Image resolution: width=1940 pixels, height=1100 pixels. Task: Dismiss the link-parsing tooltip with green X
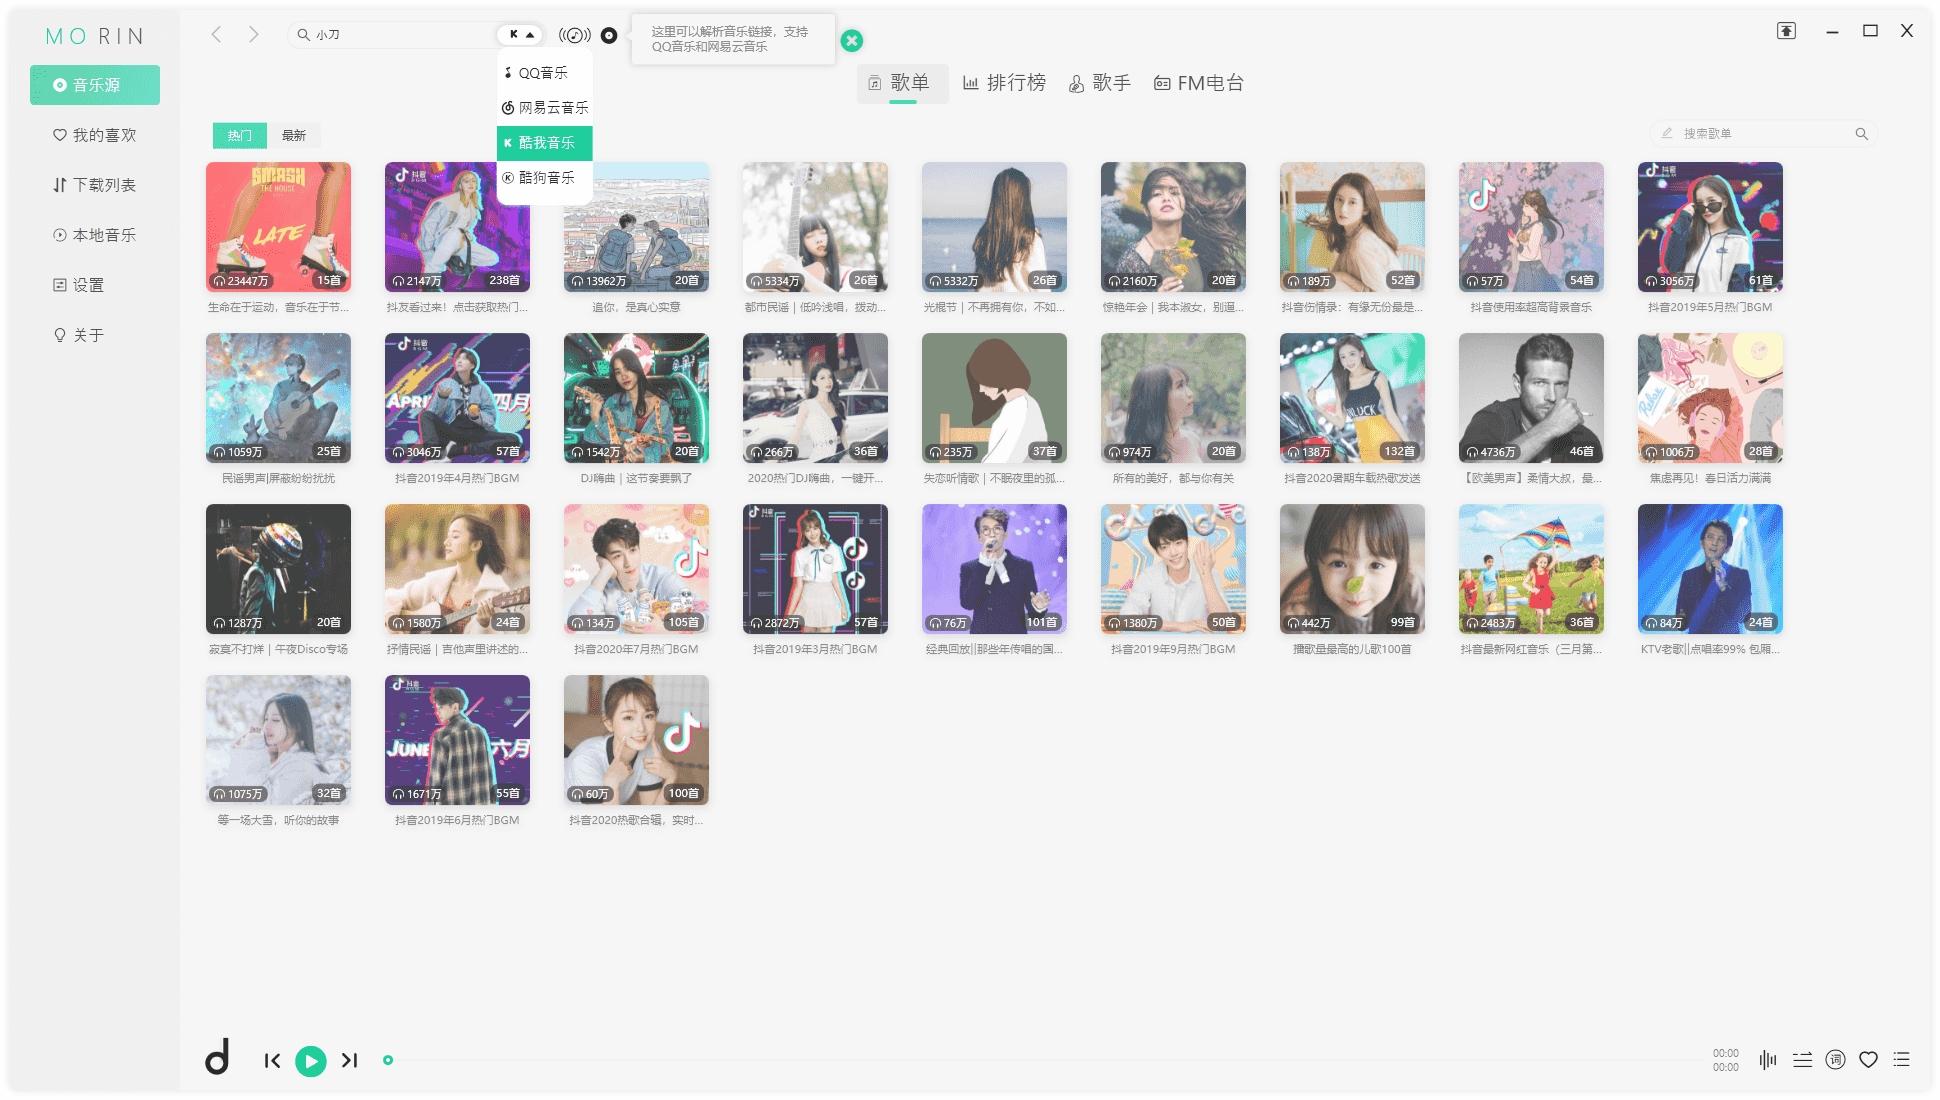(851, 40)
